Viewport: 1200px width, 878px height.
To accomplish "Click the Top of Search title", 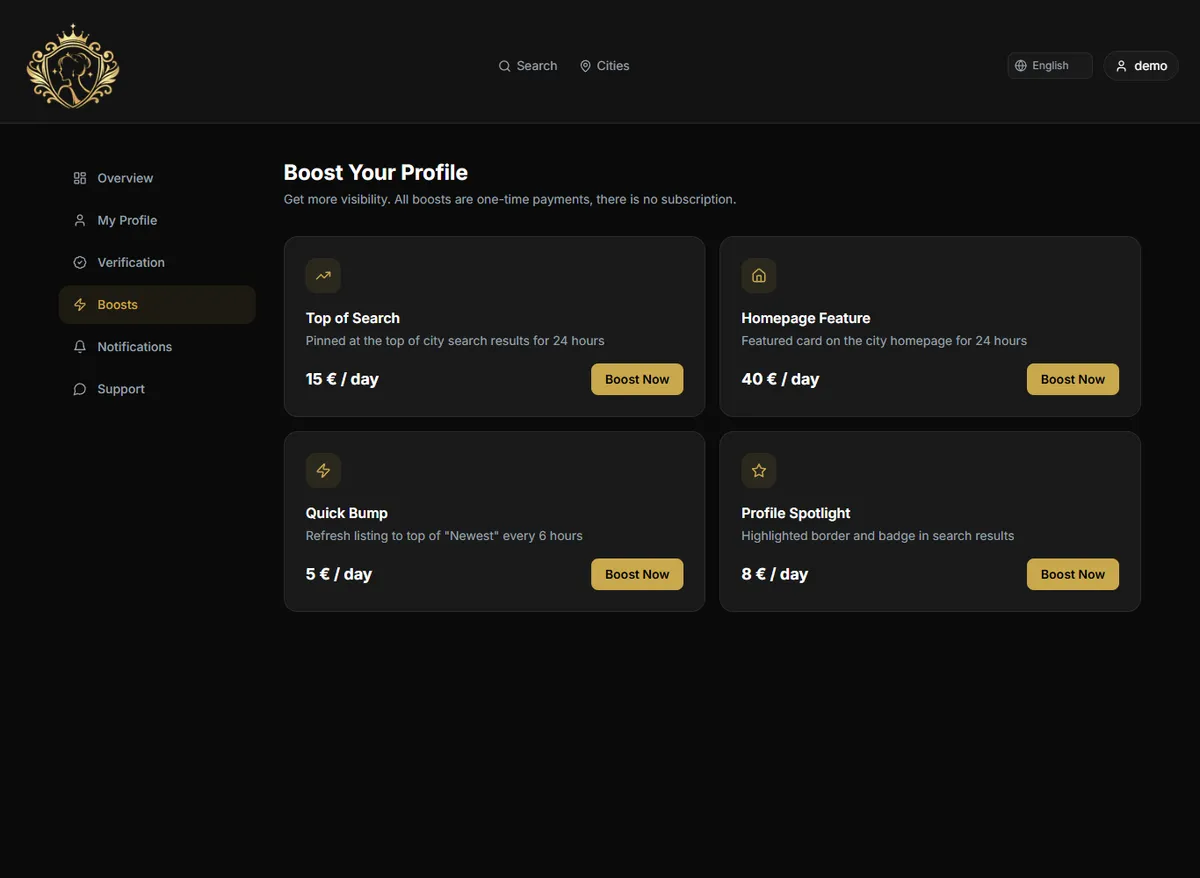I will (x=353, y=318).
